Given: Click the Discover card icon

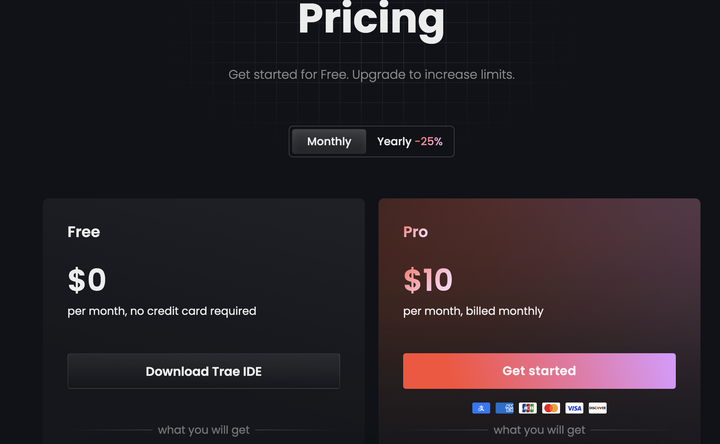Looking at the screenshot, I should pyautogui.click(x=597, y=408).
